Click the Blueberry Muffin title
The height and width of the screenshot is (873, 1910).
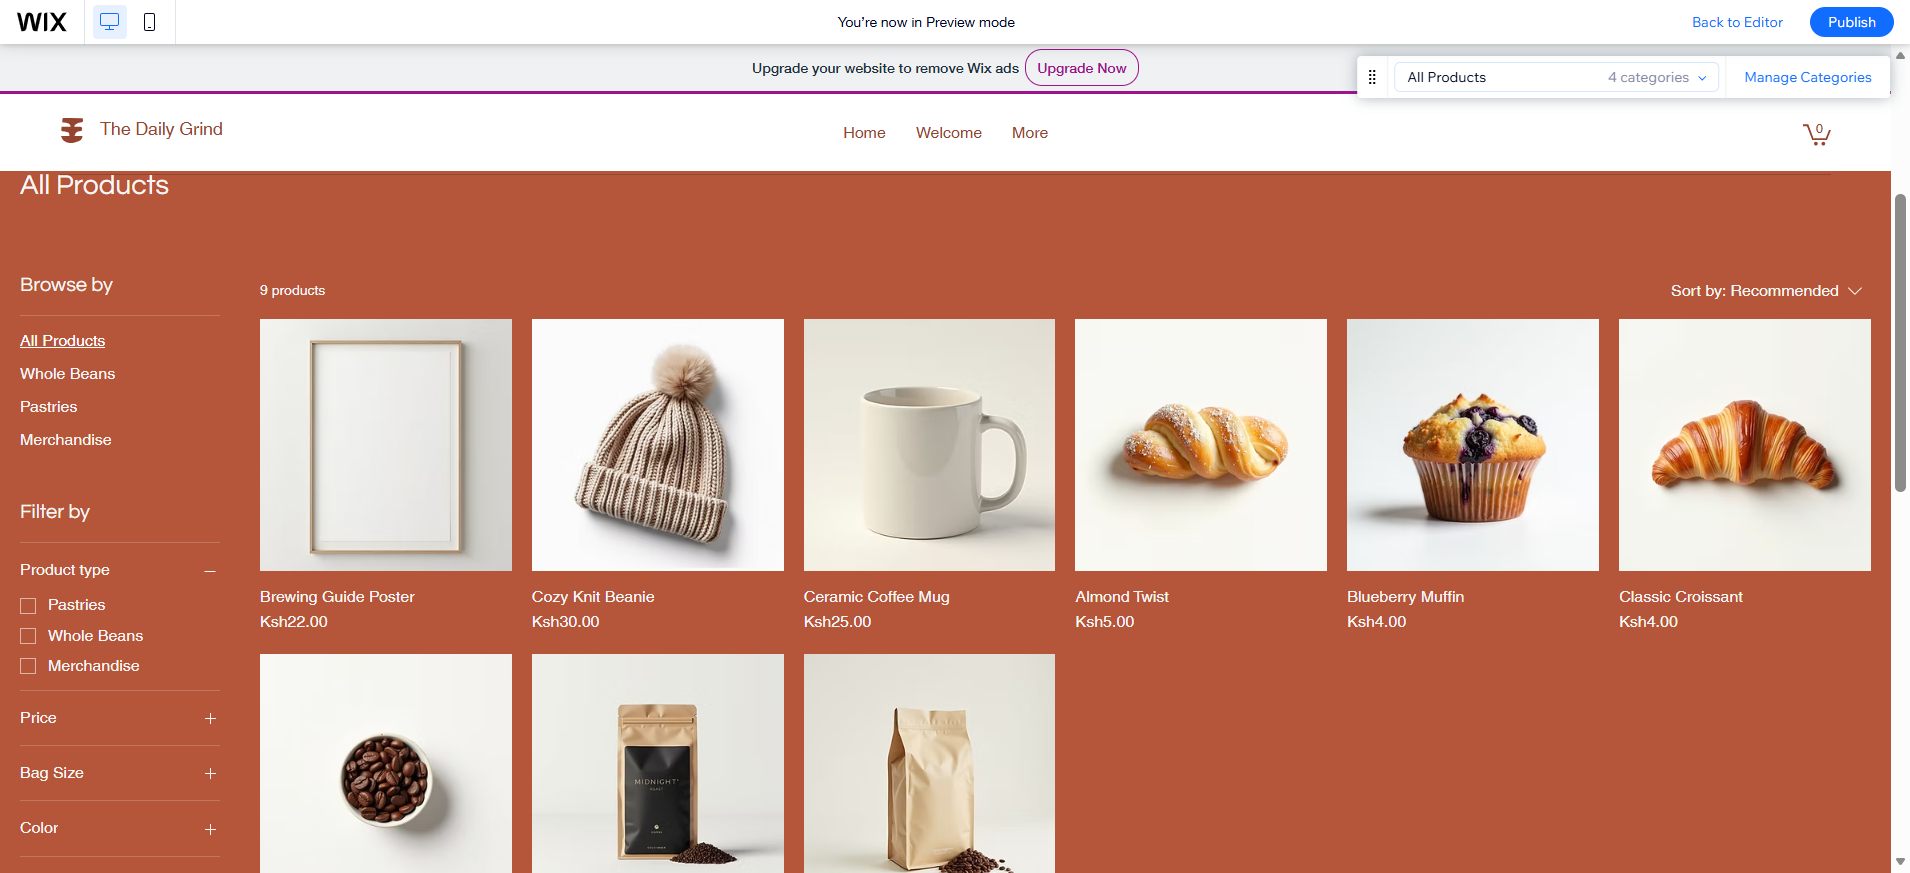tap(1405, 597)
